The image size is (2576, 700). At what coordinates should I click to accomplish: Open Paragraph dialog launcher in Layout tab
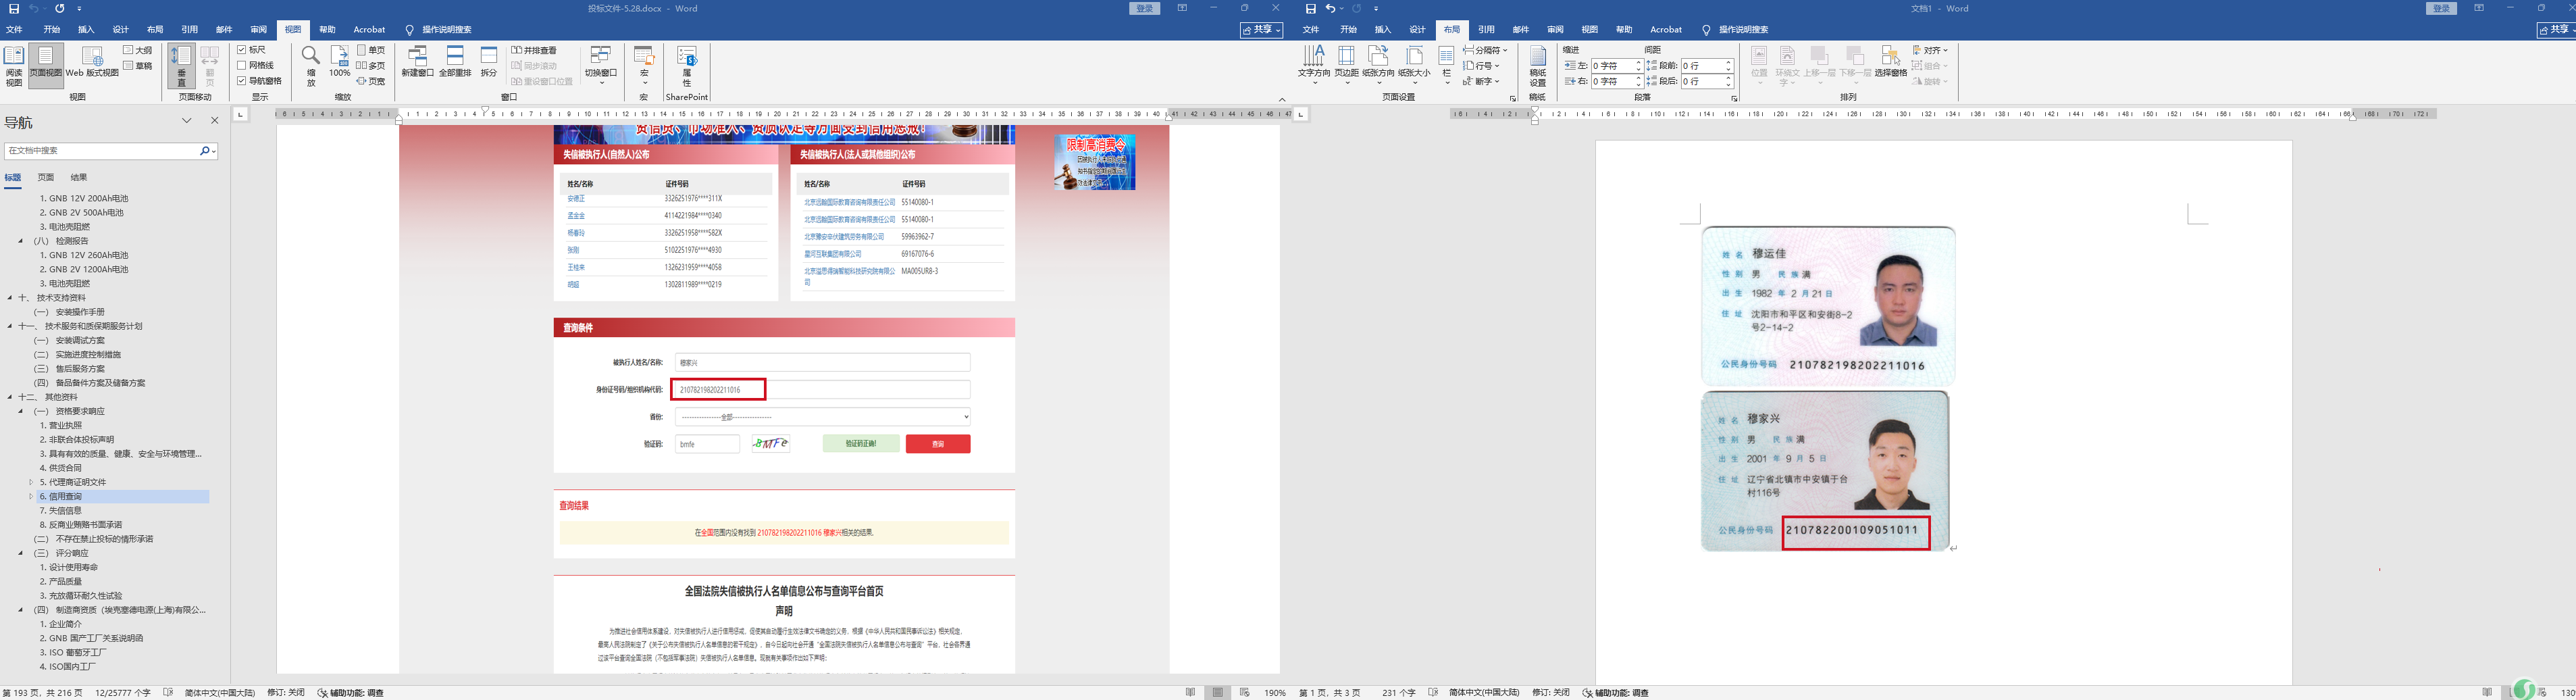click(x=1734, y=98)
